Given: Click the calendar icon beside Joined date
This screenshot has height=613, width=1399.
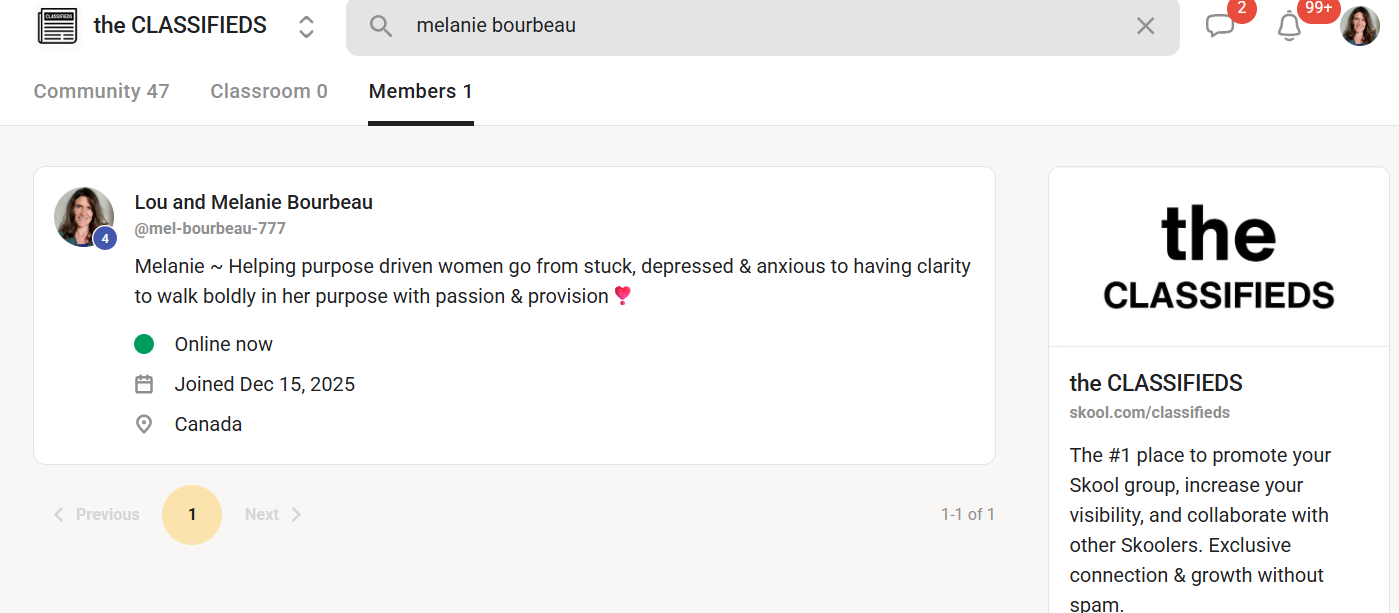Looking at the screenshot, I should [144, 384].
